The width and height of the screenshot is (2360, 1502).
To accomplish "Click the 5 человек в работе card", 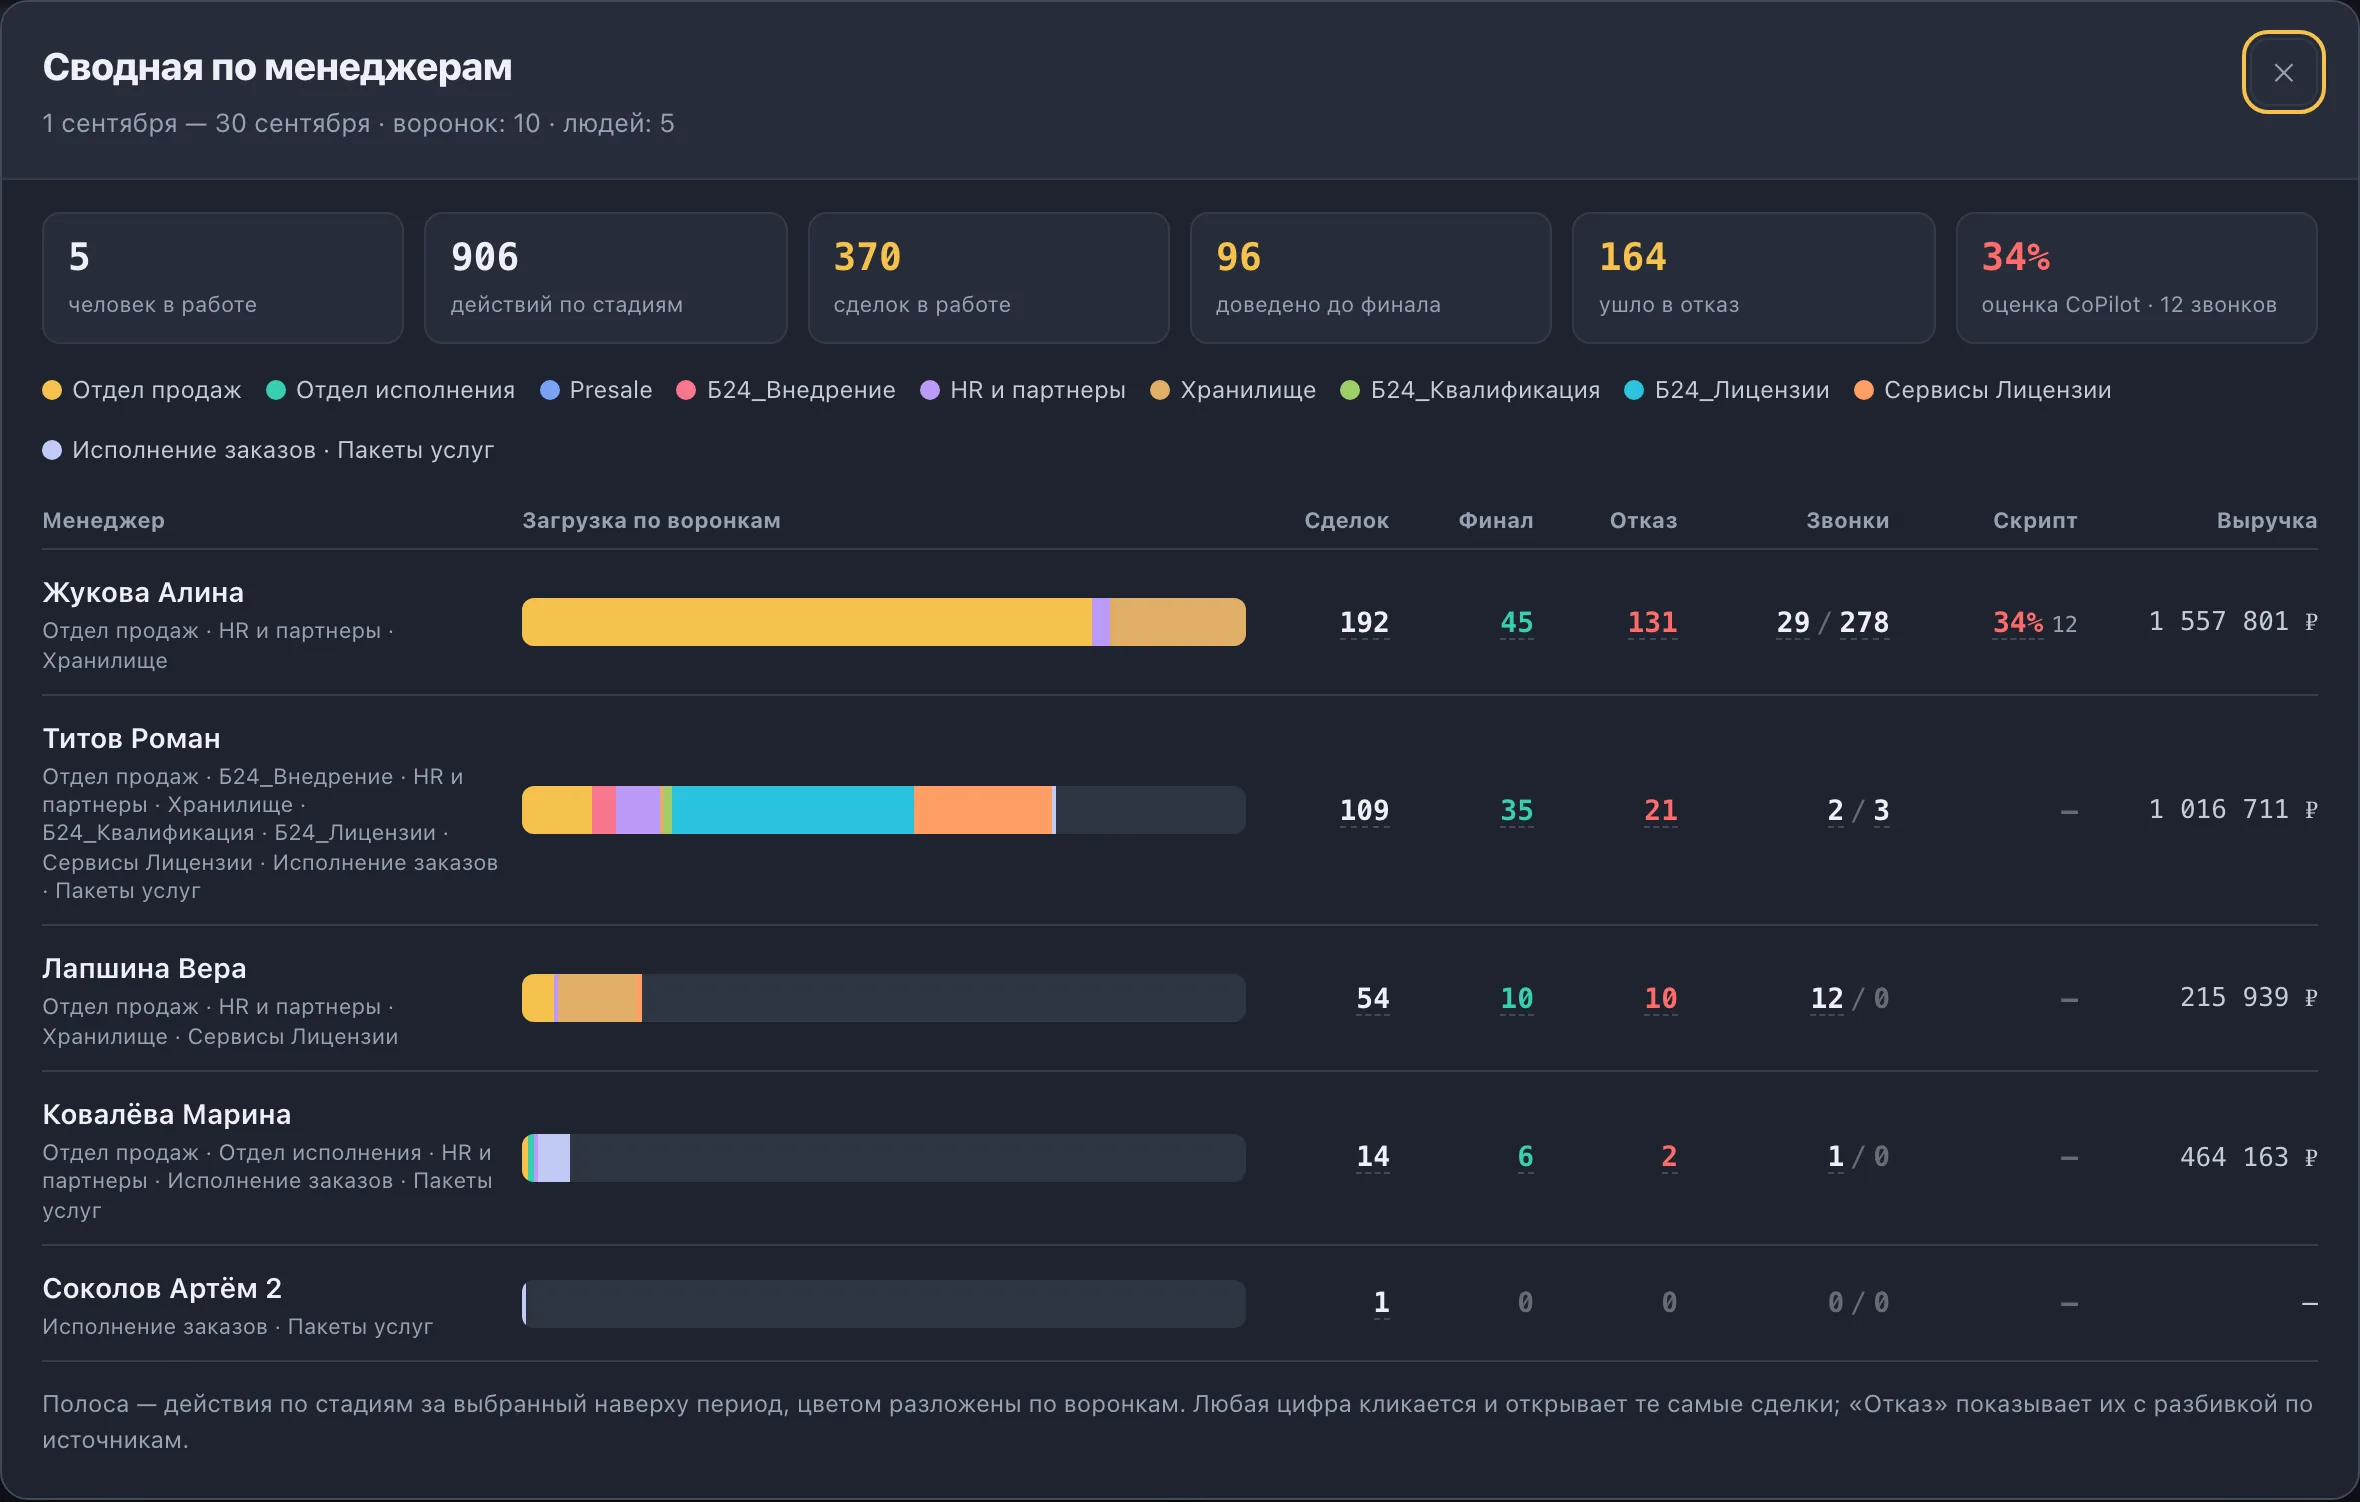I will 223,278.
